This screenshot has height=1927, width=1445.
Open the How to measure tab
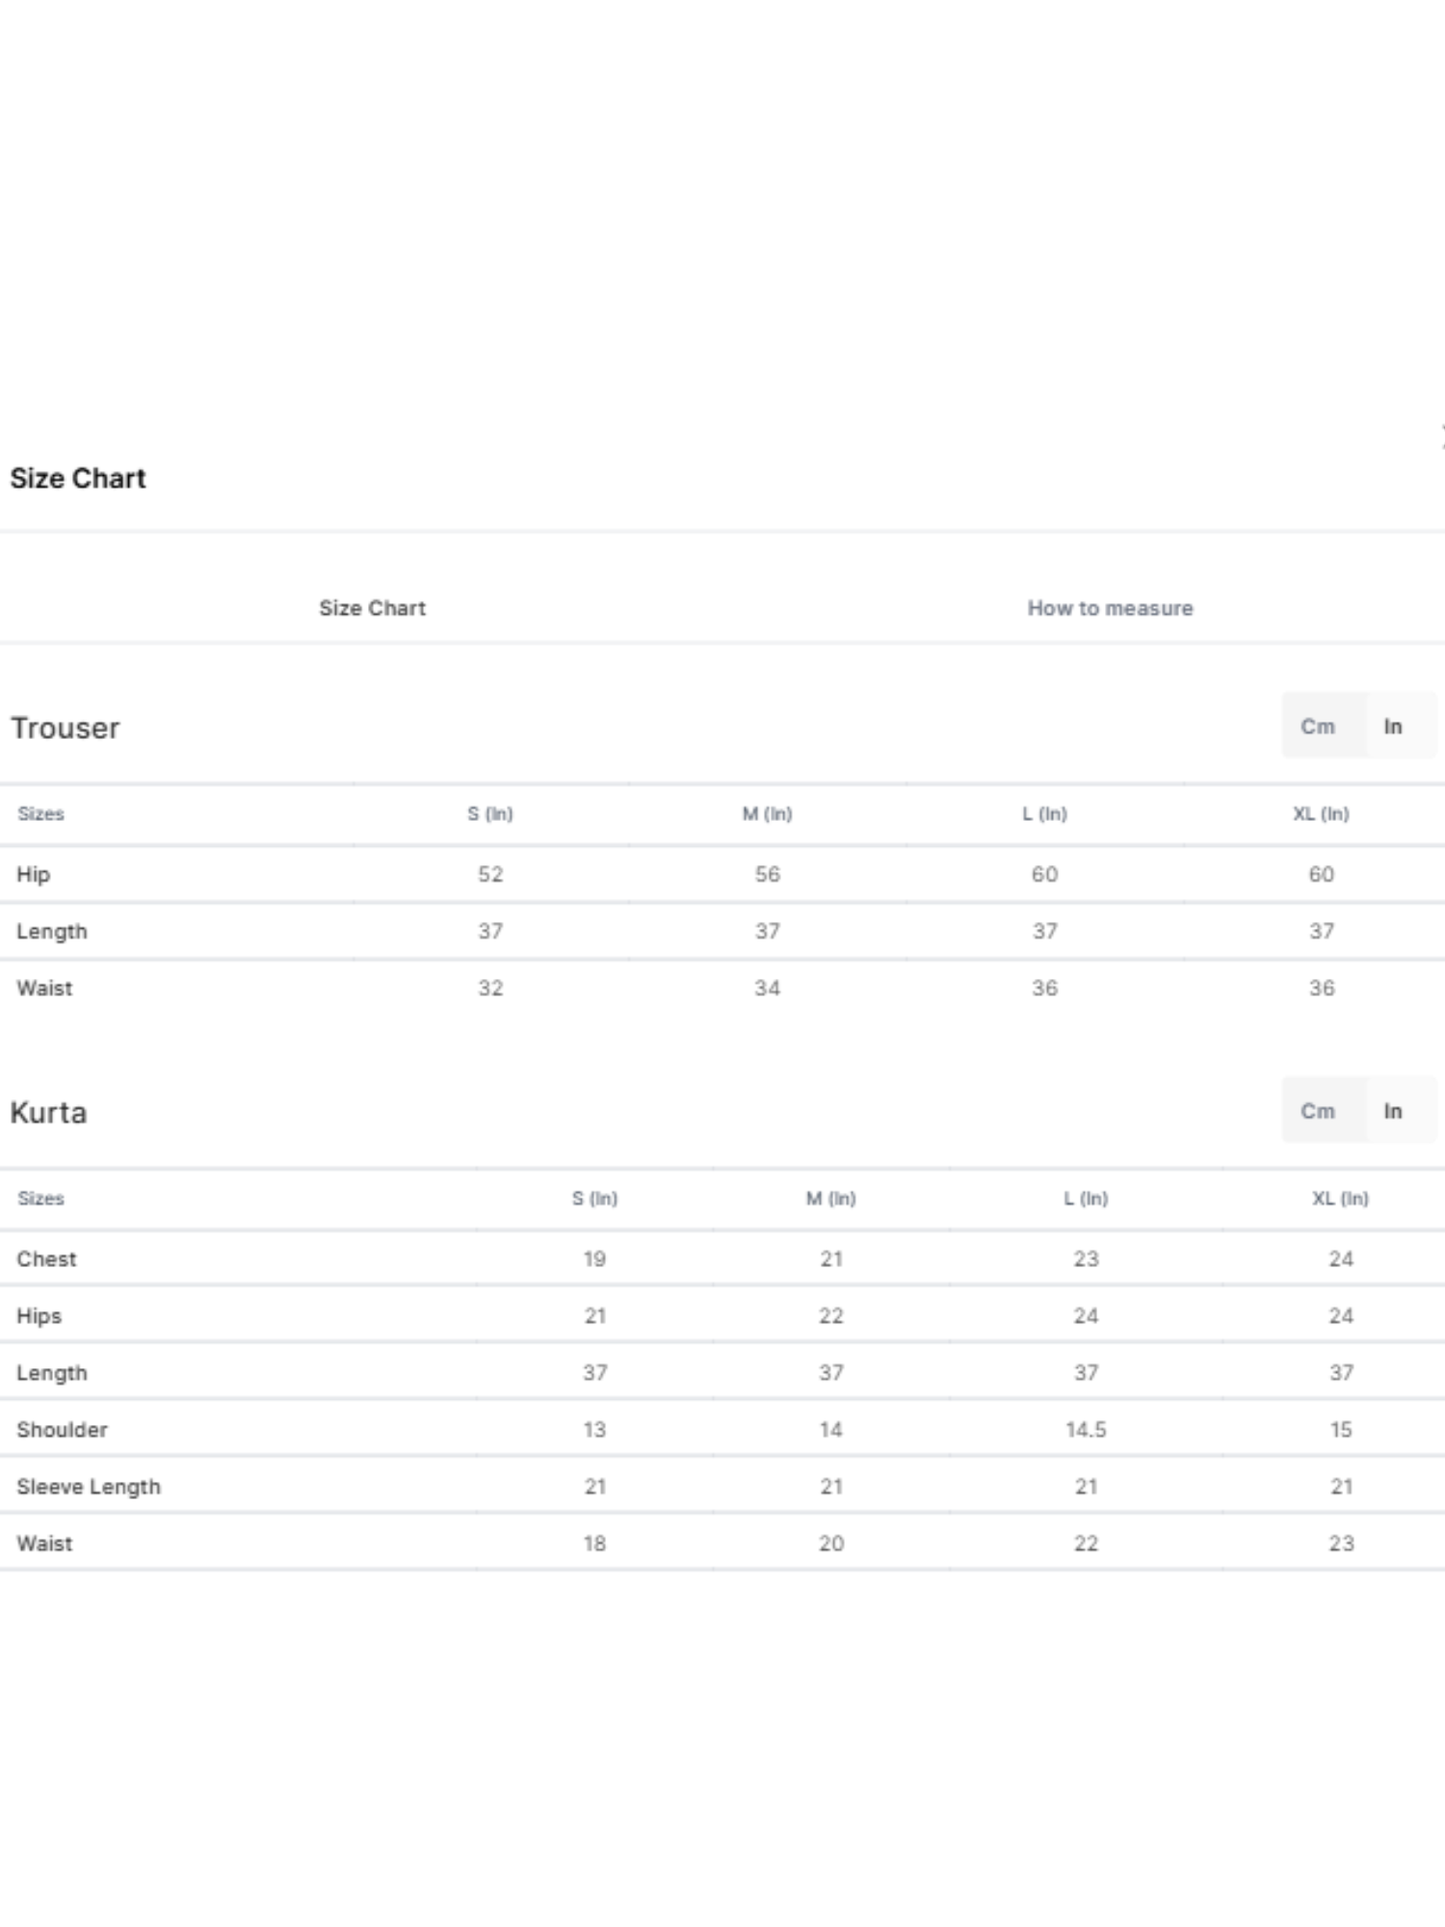[x=1110, y=608]
